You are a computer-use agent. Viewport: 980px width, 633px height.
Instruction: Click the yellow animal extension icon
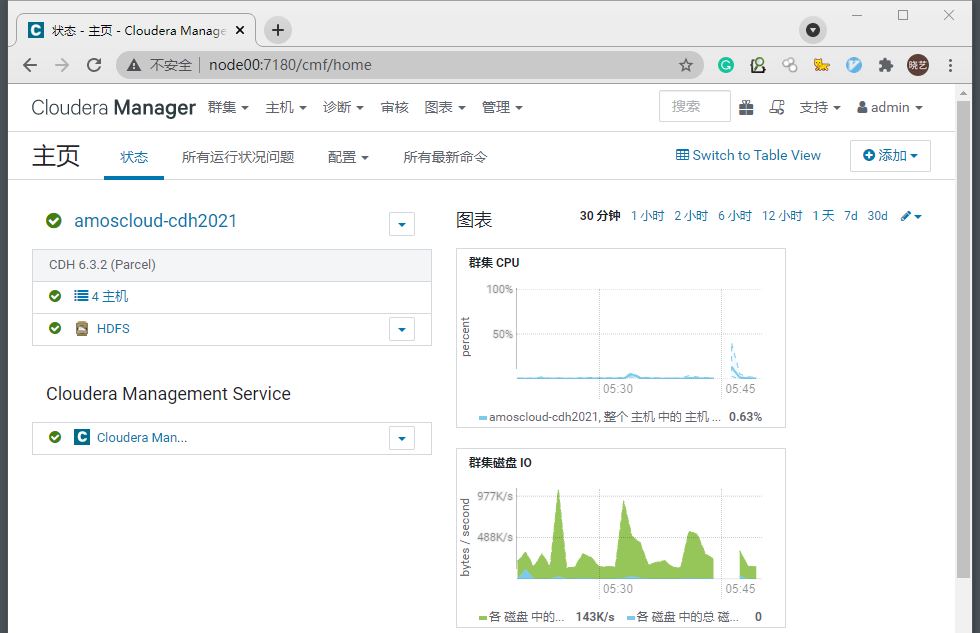pyautogui.click(x=821, y=65)
